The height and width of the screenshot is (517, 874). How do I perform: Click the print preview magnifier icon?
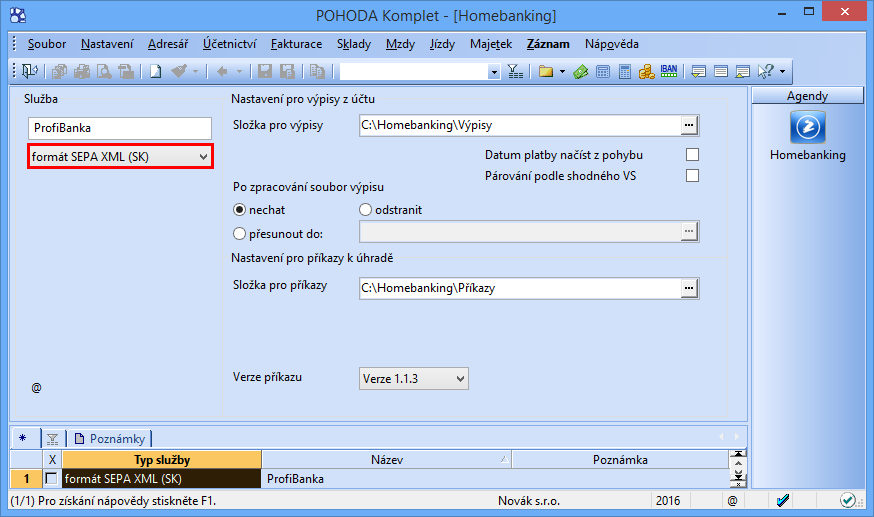(x=104, y=71)
